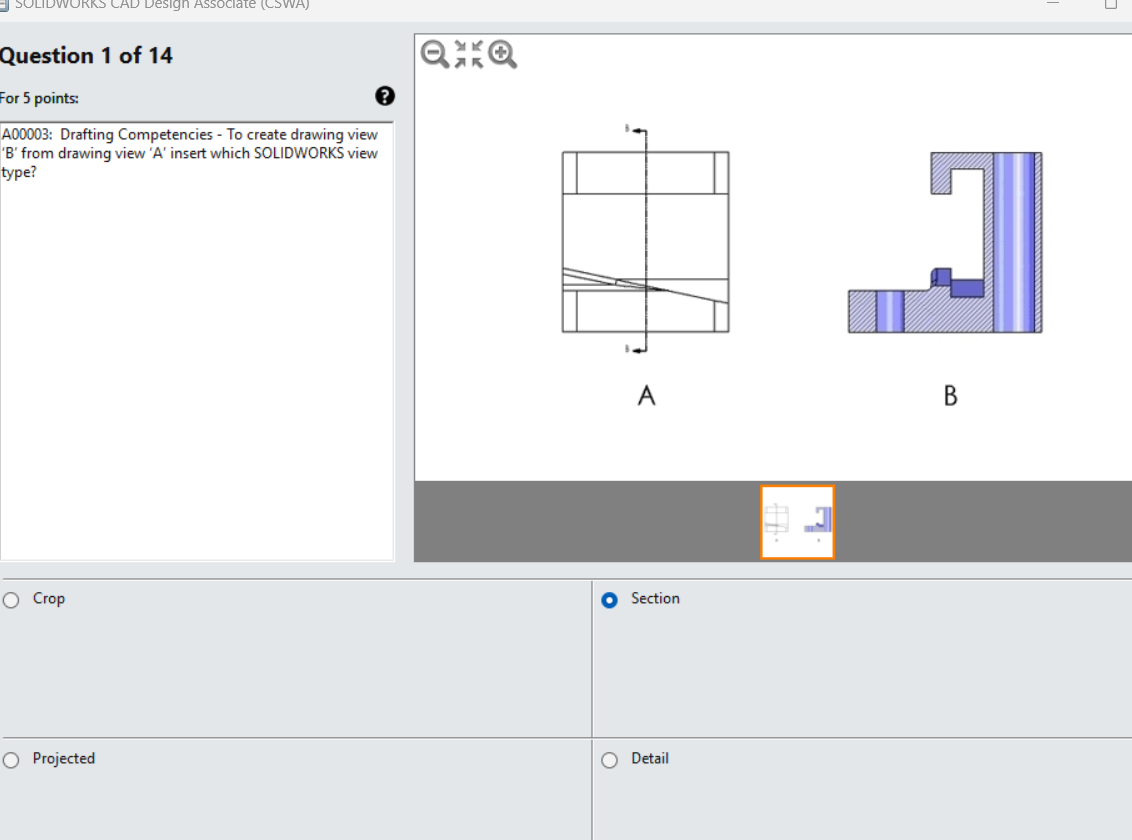Click the highlighted drawing thumbnail

797,521
